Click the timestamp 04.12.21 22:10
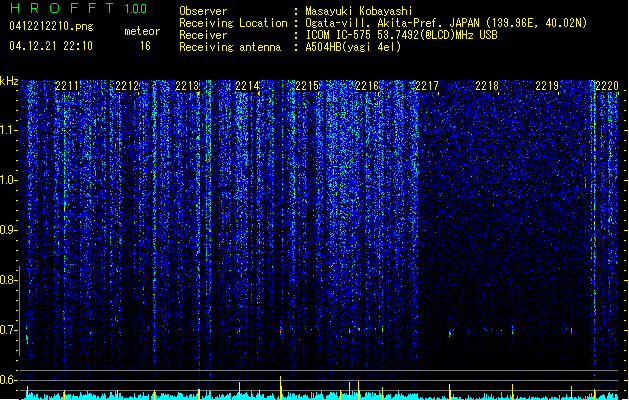The height and width of the screenshot is (400, 629). click(x=51, y=46)
